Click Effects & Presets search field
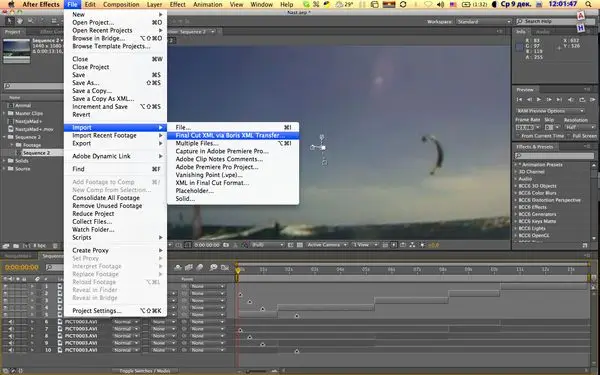This screenshot has height=375, width=600. 554,156
